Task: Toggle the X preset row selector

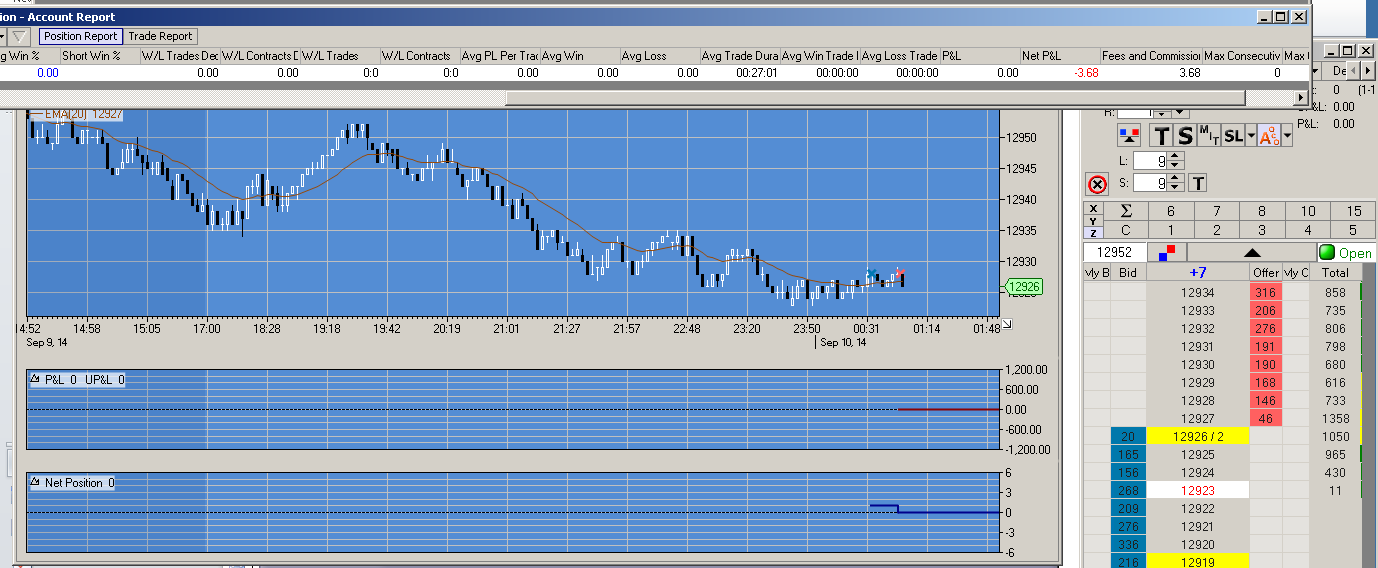Action: tap(1093, 208)
